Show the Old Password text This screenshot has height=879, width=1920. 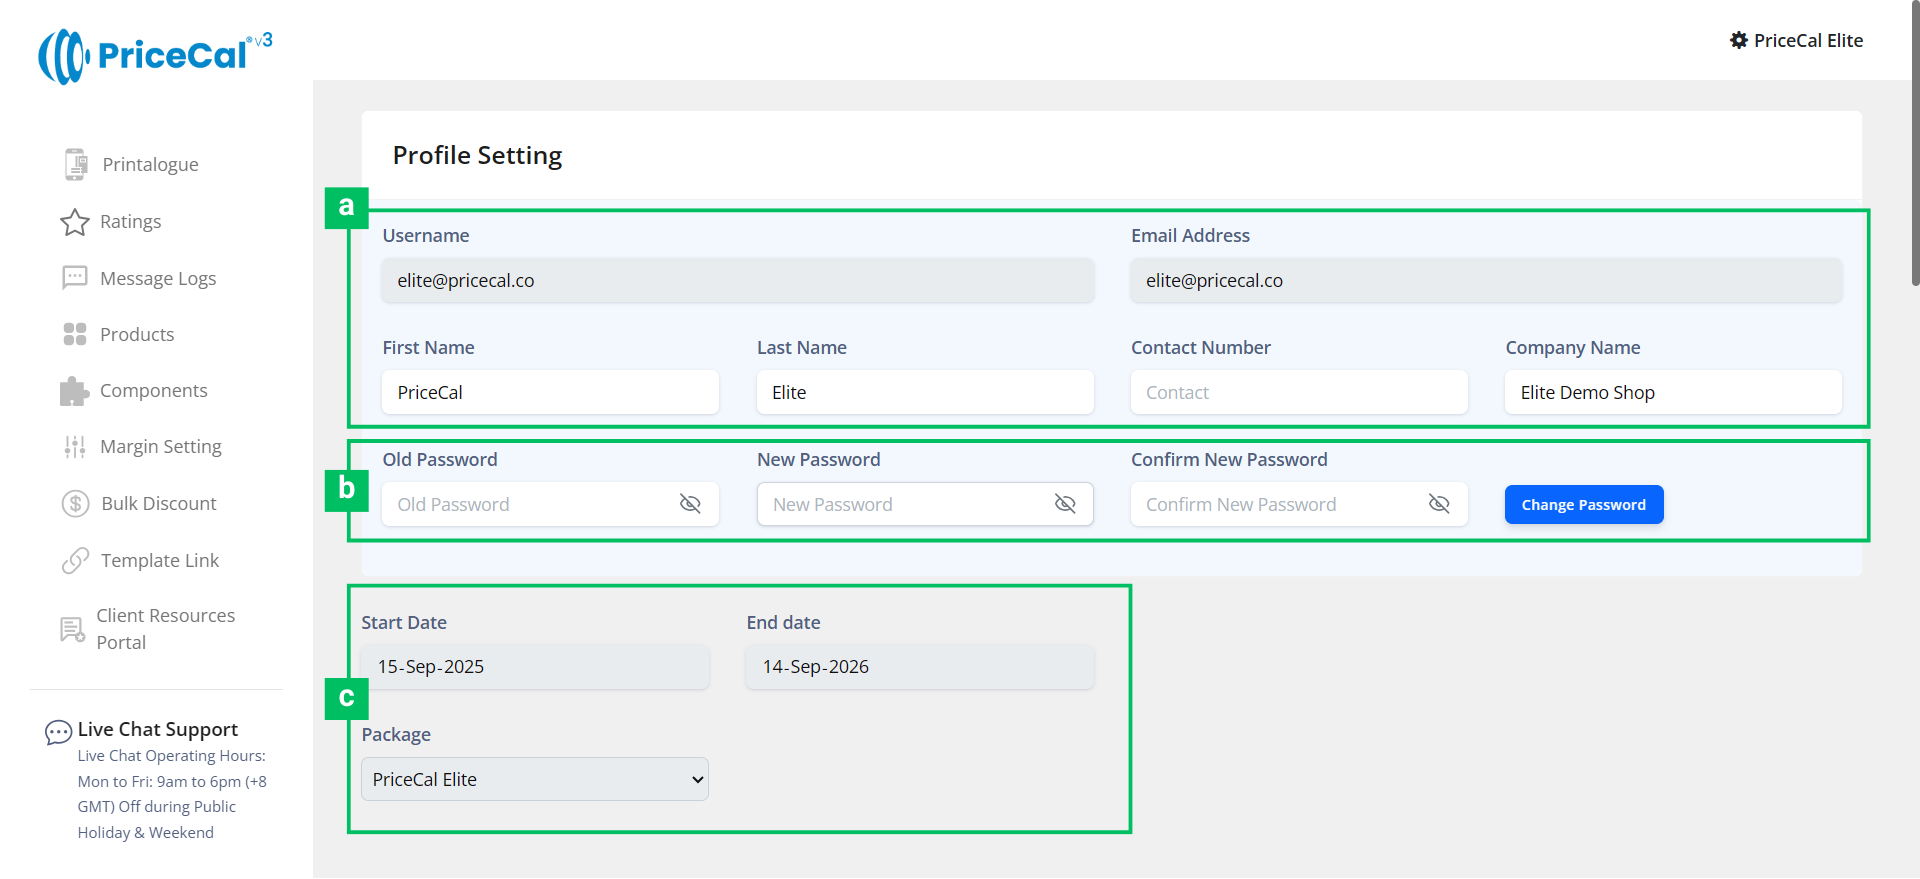[x=690, y=504]
